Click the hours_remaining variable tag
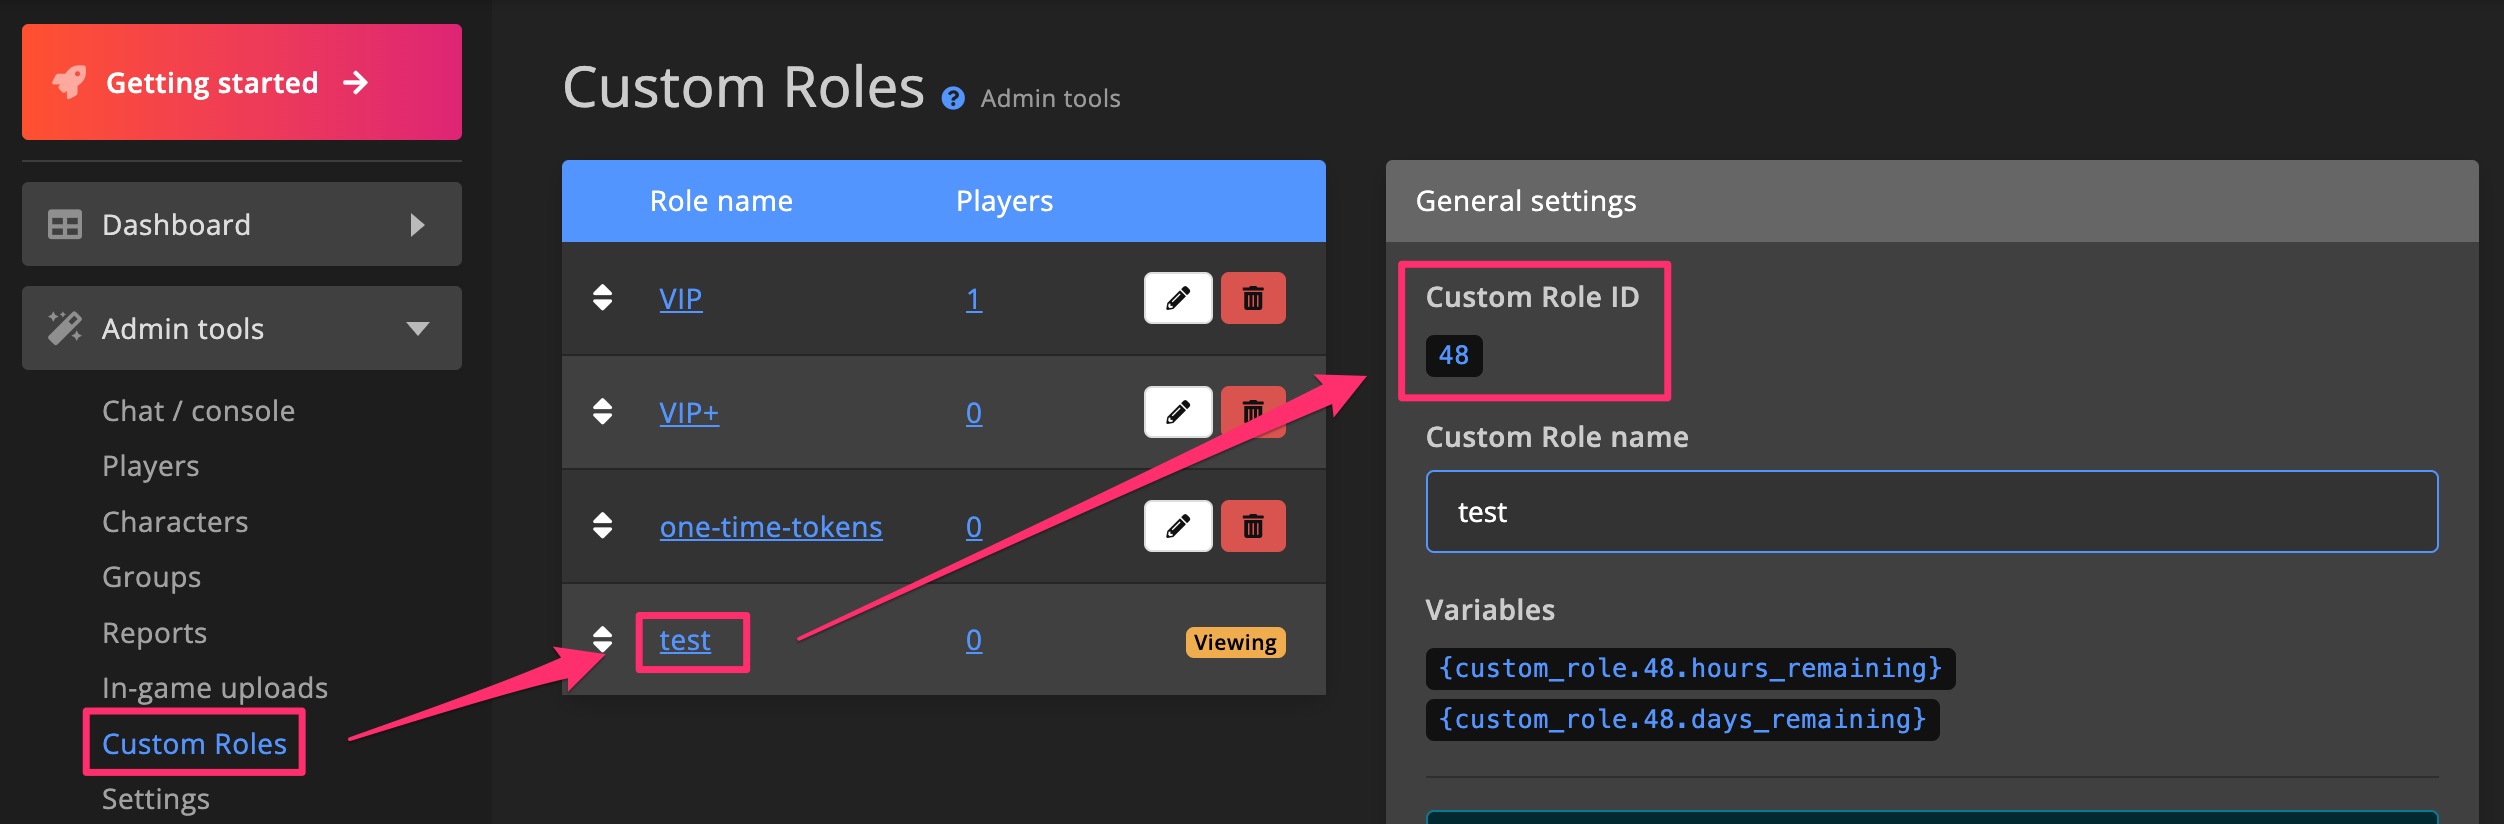2504x824 pixels. [1690, 668]
